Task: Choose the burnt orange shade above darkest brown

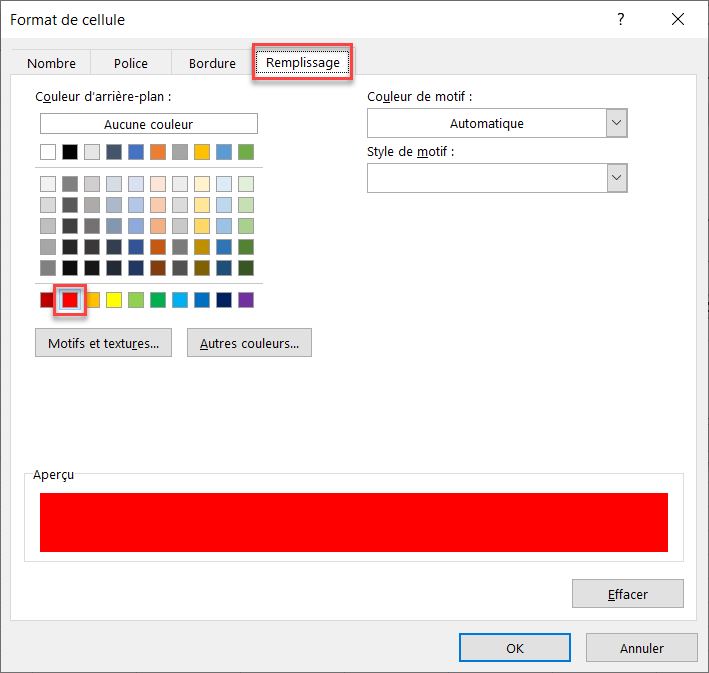Action: [x=158, y=247]
